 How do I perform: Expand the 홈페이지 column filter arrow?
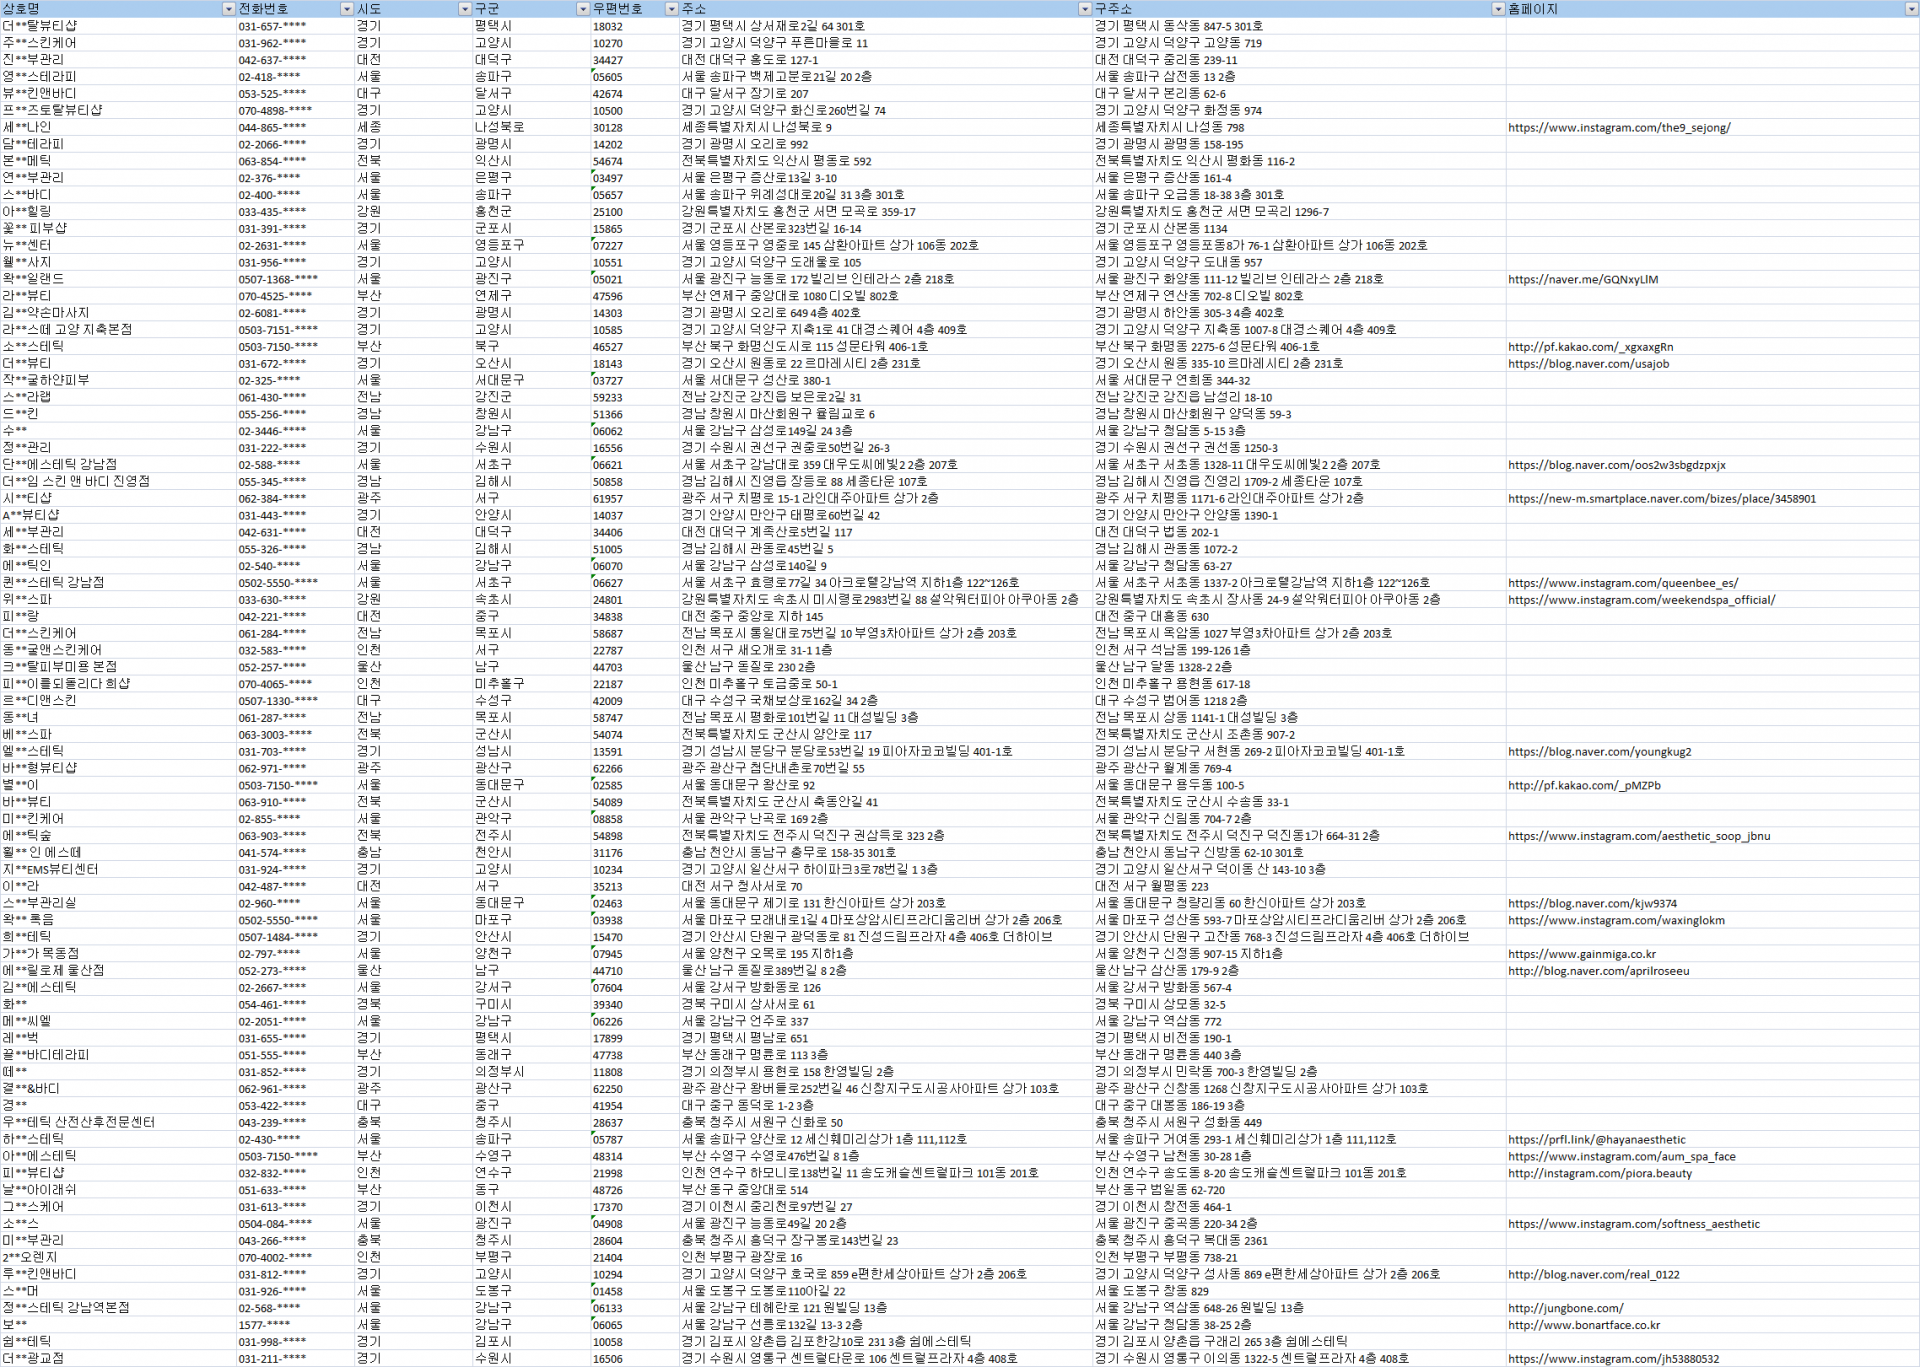[x=1911, y=9]
